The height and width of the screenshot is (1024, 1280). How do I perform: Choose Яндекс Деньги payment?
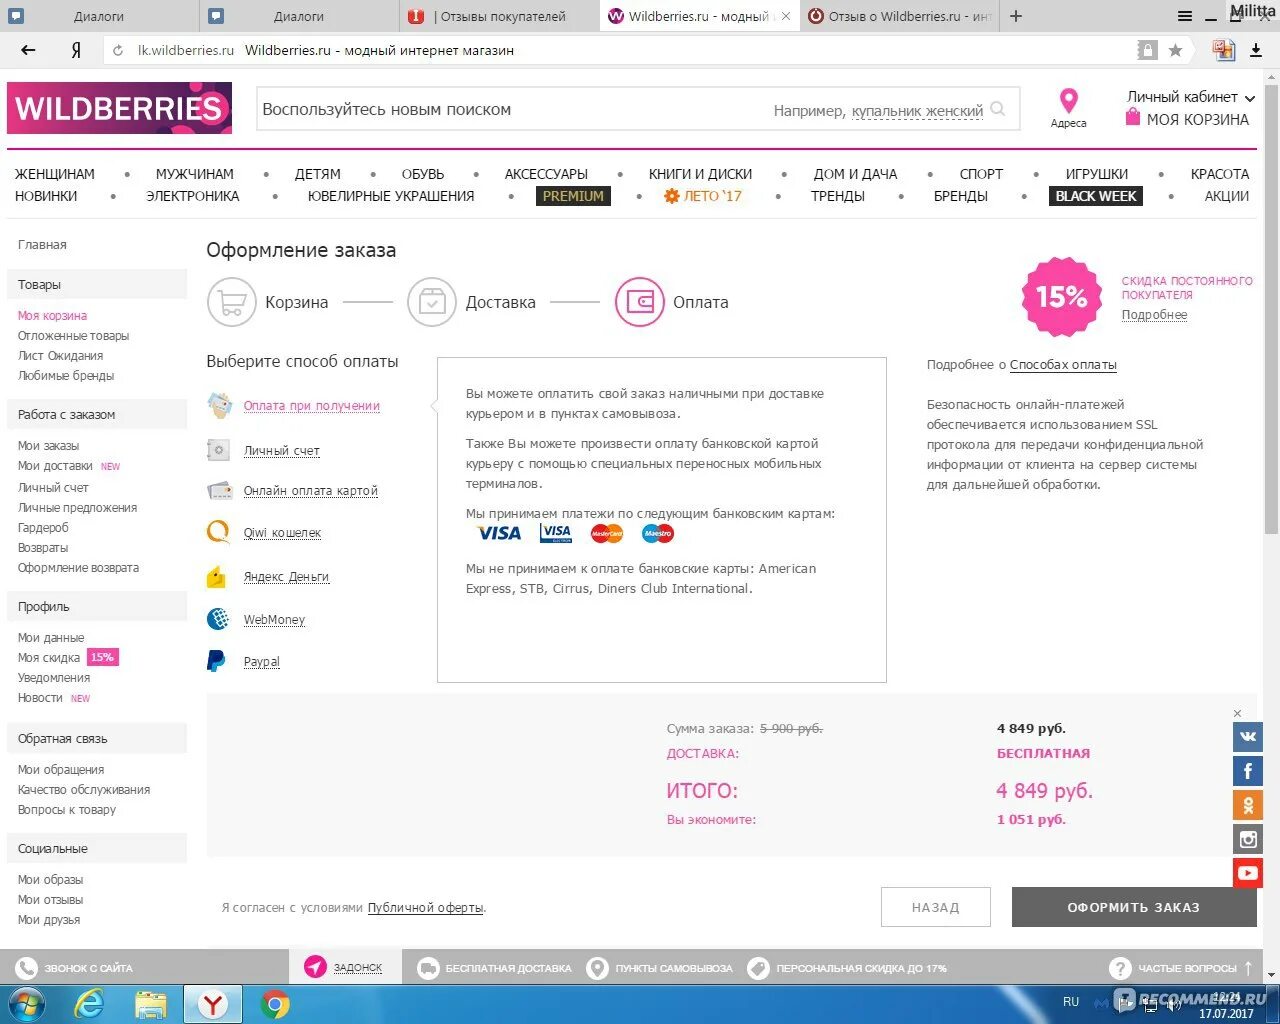click(x=286, y=577)
